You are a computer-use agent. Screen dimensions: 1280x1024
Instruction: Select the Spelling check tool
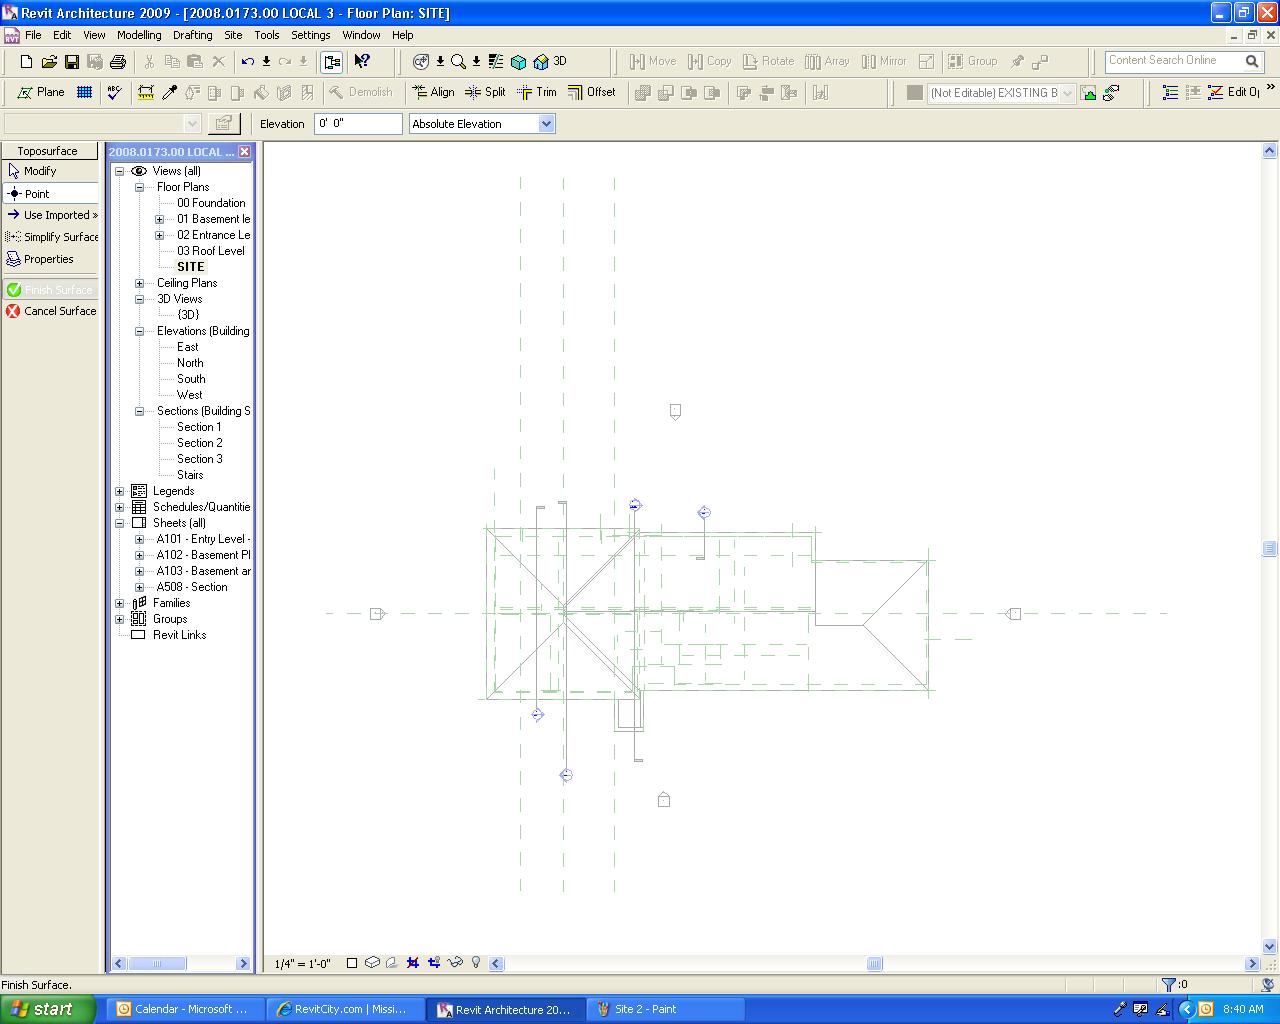[114, 93]
